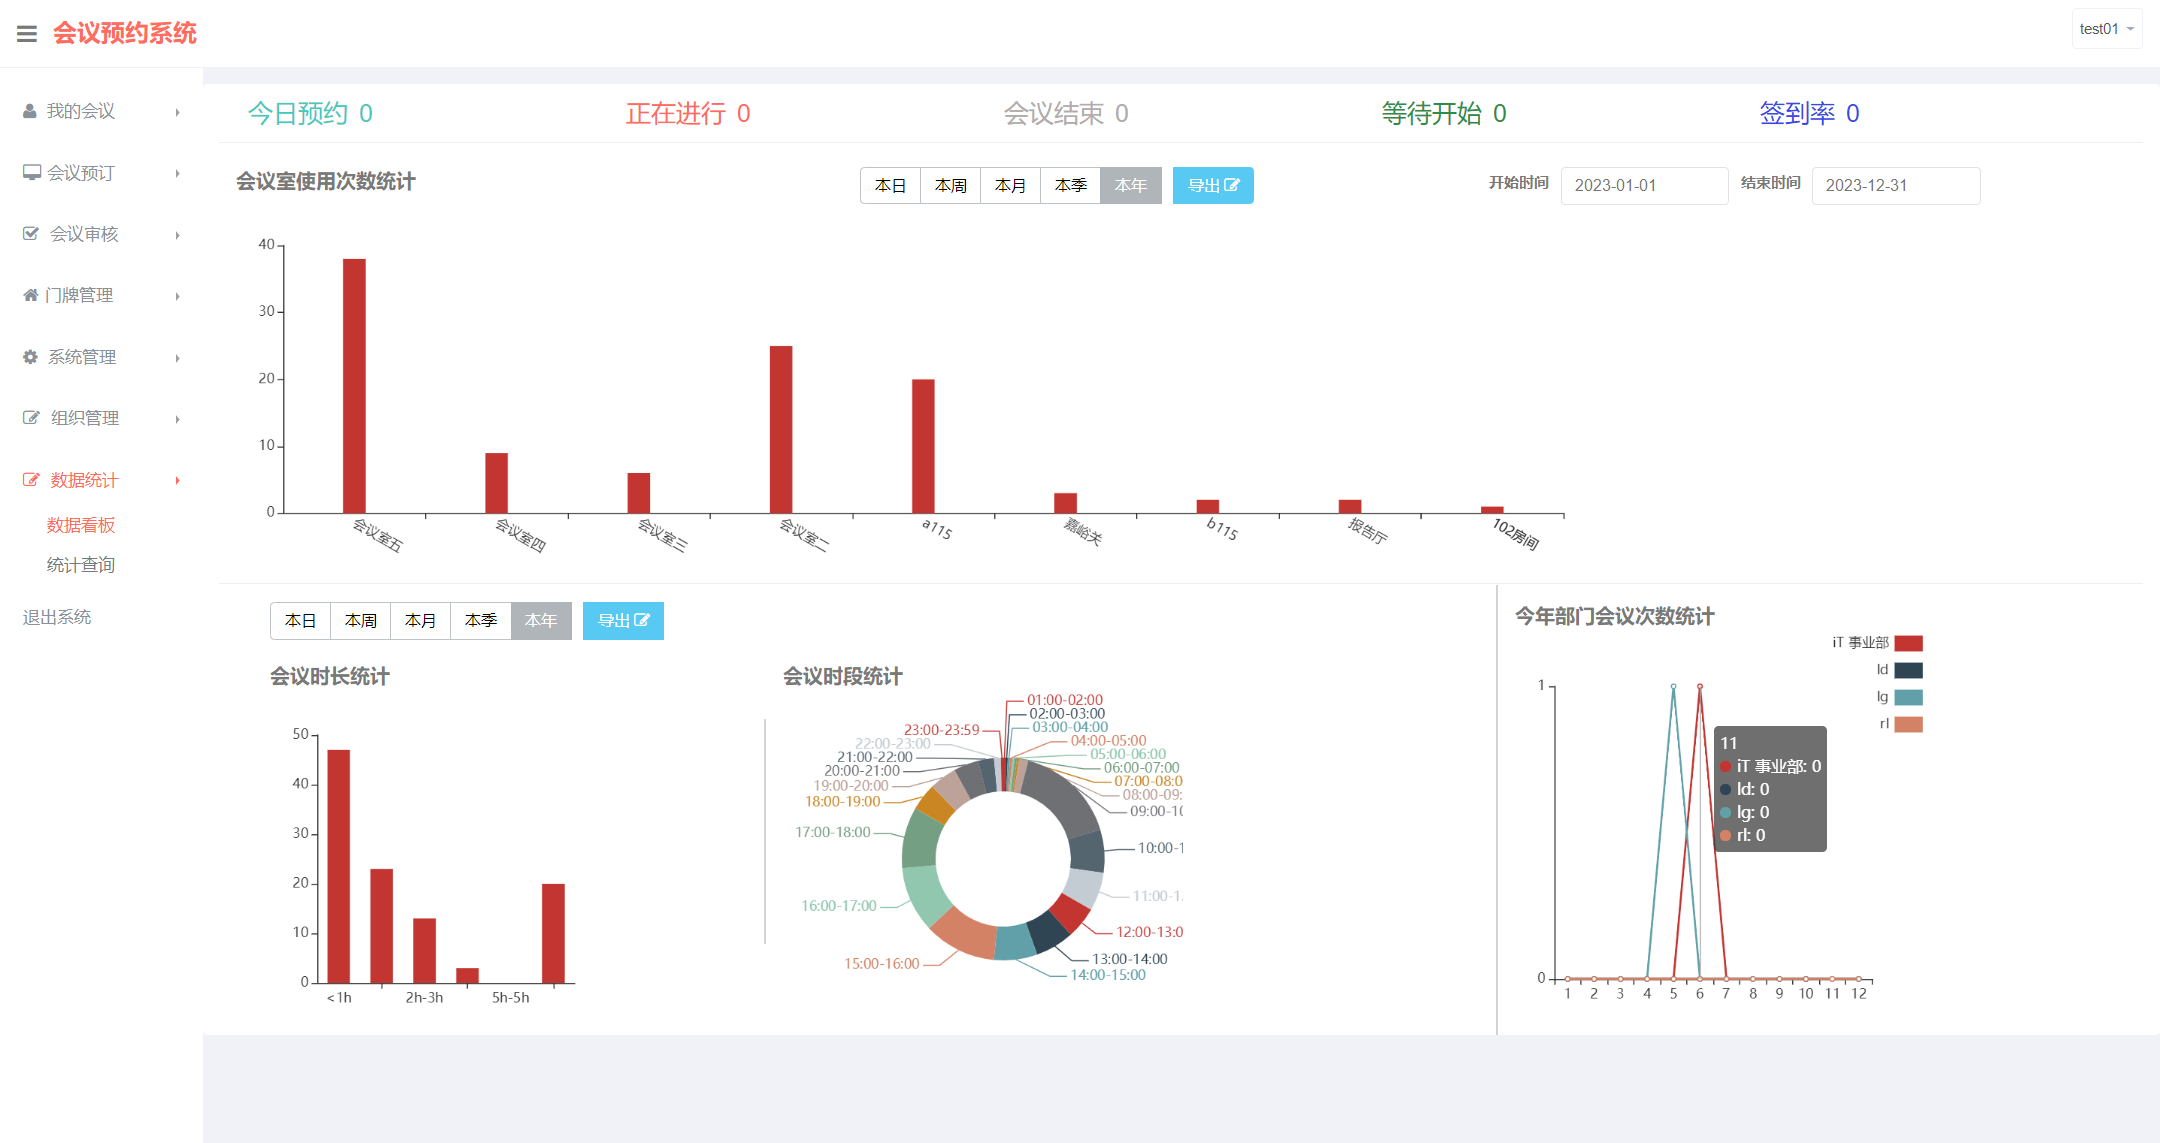2160x1143 pixels.
Task: Export duration statistics with lower 导出
Action: [x=623, y=620]
